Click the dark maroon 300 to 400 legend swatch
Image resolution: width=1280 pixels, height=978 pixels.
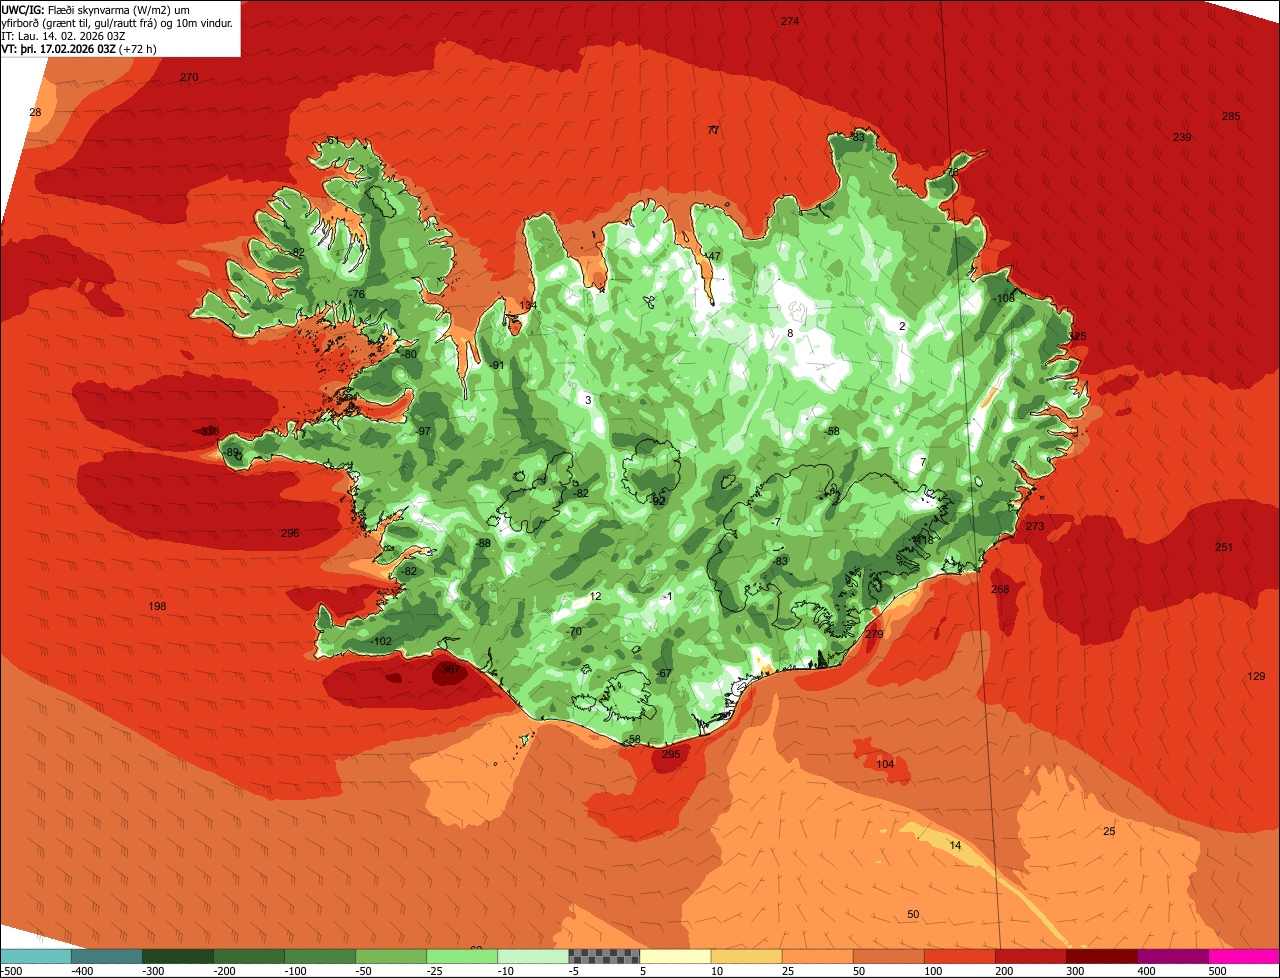pos(1102,956)
